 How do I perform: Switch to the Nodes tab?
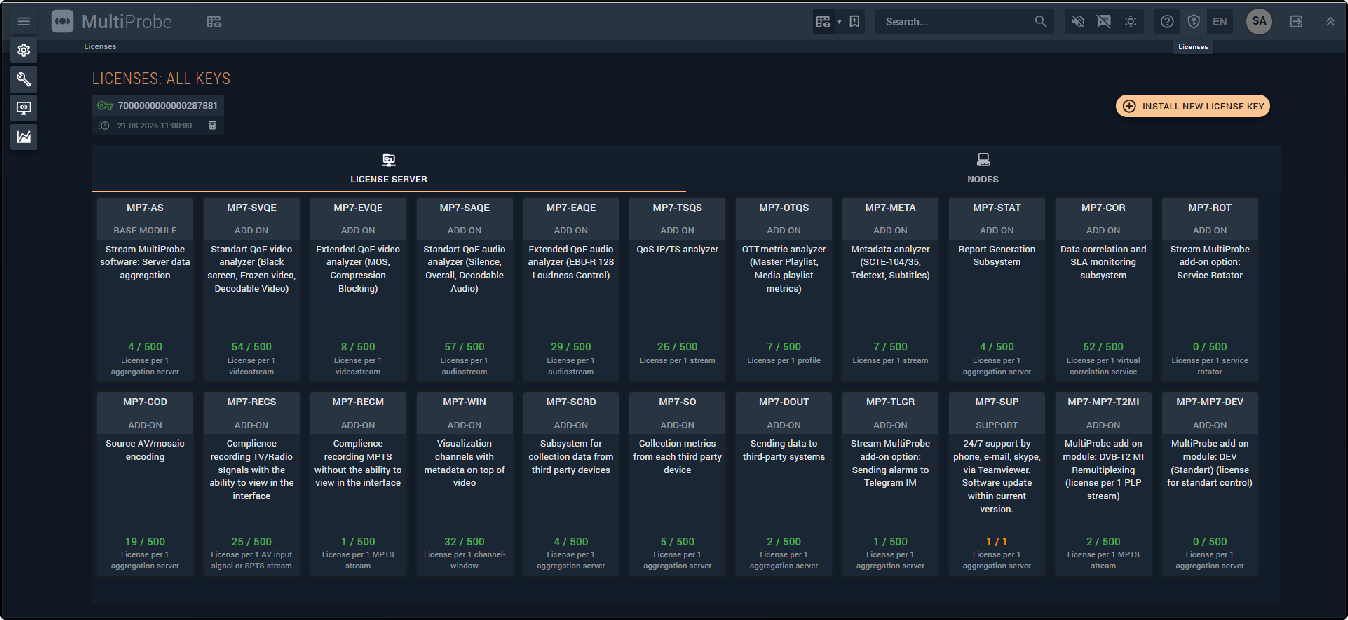(983, 168)
